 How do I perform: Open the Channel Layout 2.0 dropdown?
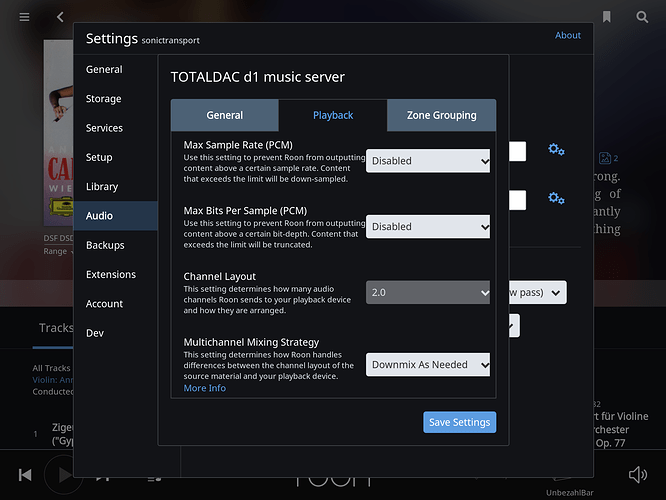point(428,292)
